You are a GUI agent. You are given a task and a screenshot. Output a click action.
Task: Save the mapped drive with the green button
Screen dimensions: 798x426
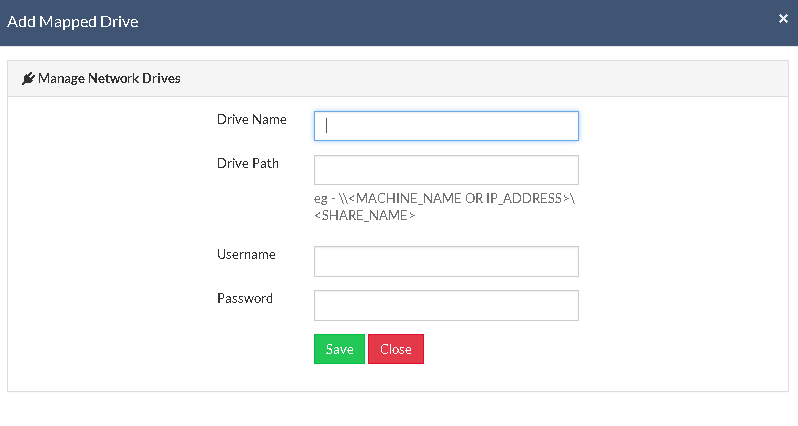click(339, 349)
